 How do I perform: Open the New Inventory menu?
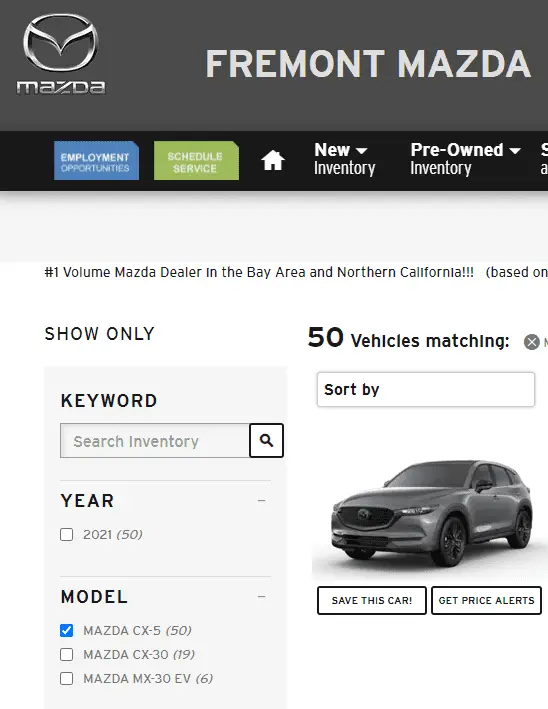click(345, 159)
